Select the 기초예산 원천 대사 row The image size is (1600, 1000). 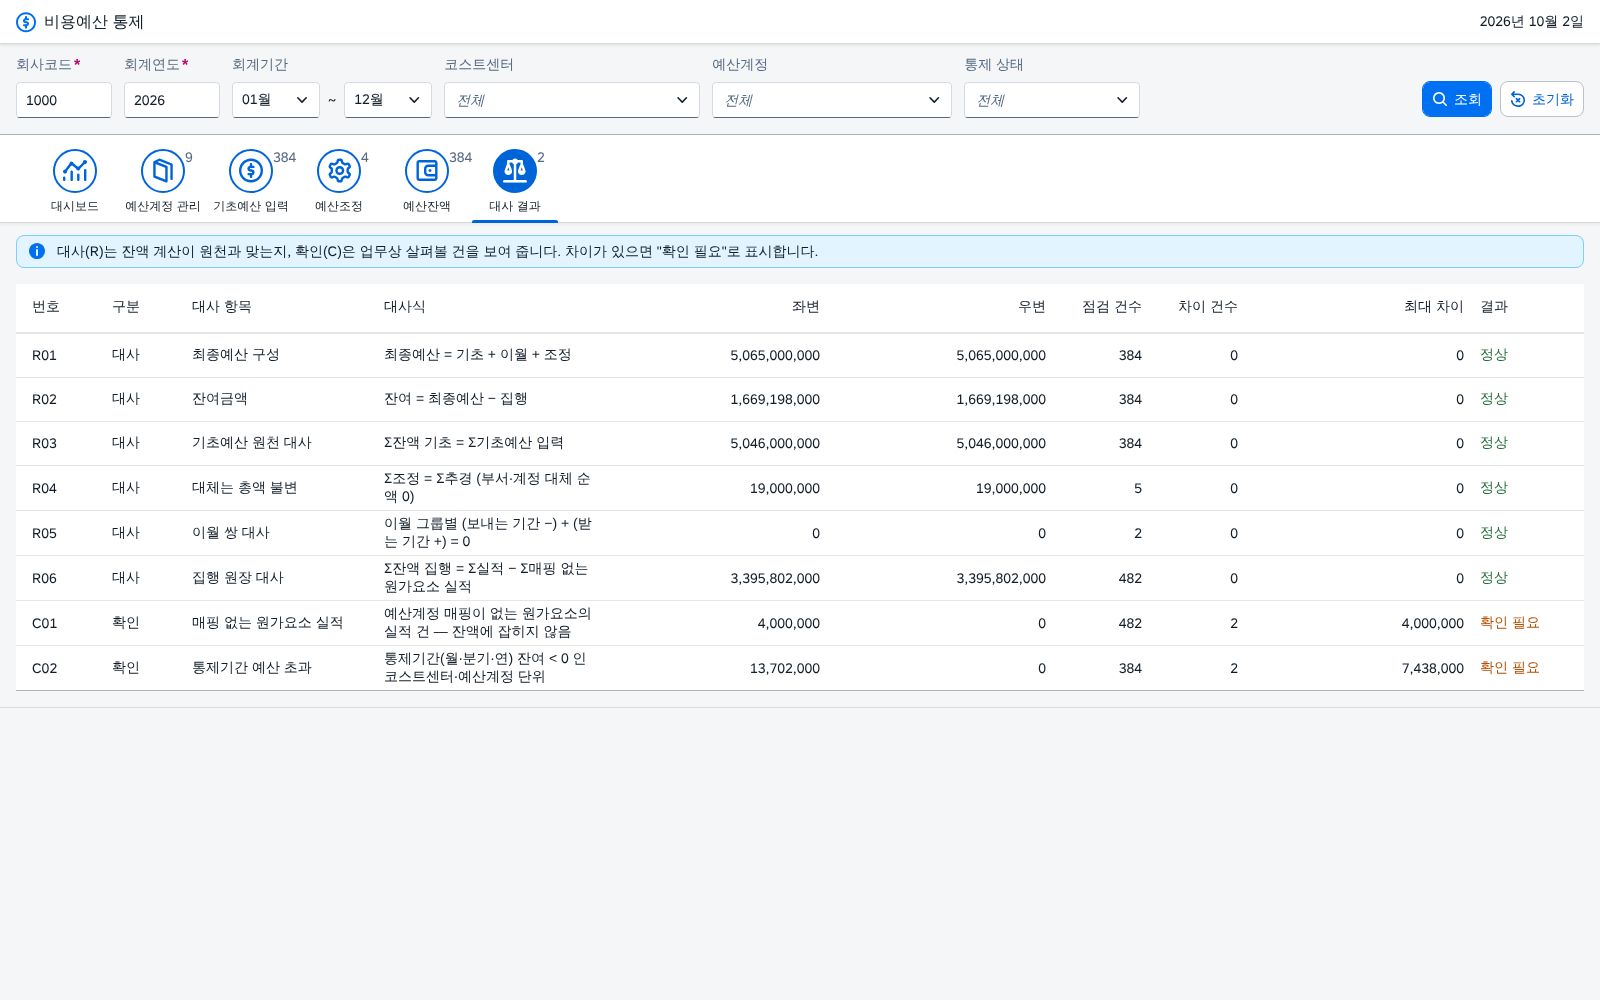pyautogui.click(x=800, y=443)
